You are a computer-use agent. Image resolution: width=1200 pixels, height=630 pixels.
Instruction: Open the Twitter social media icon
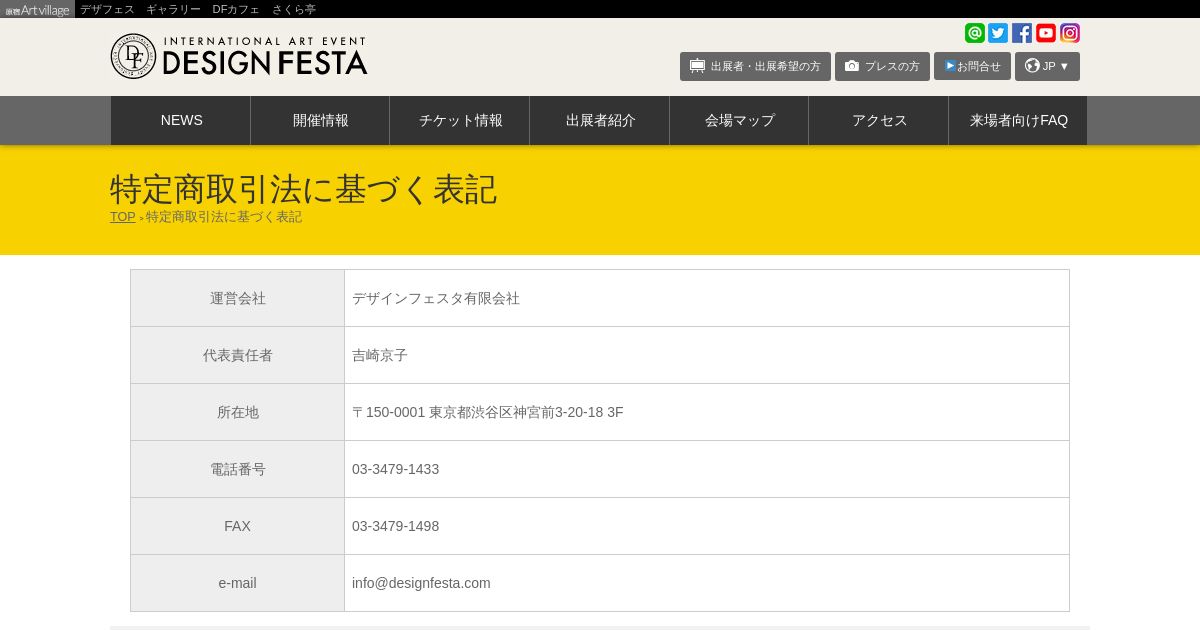coord(998,33)
